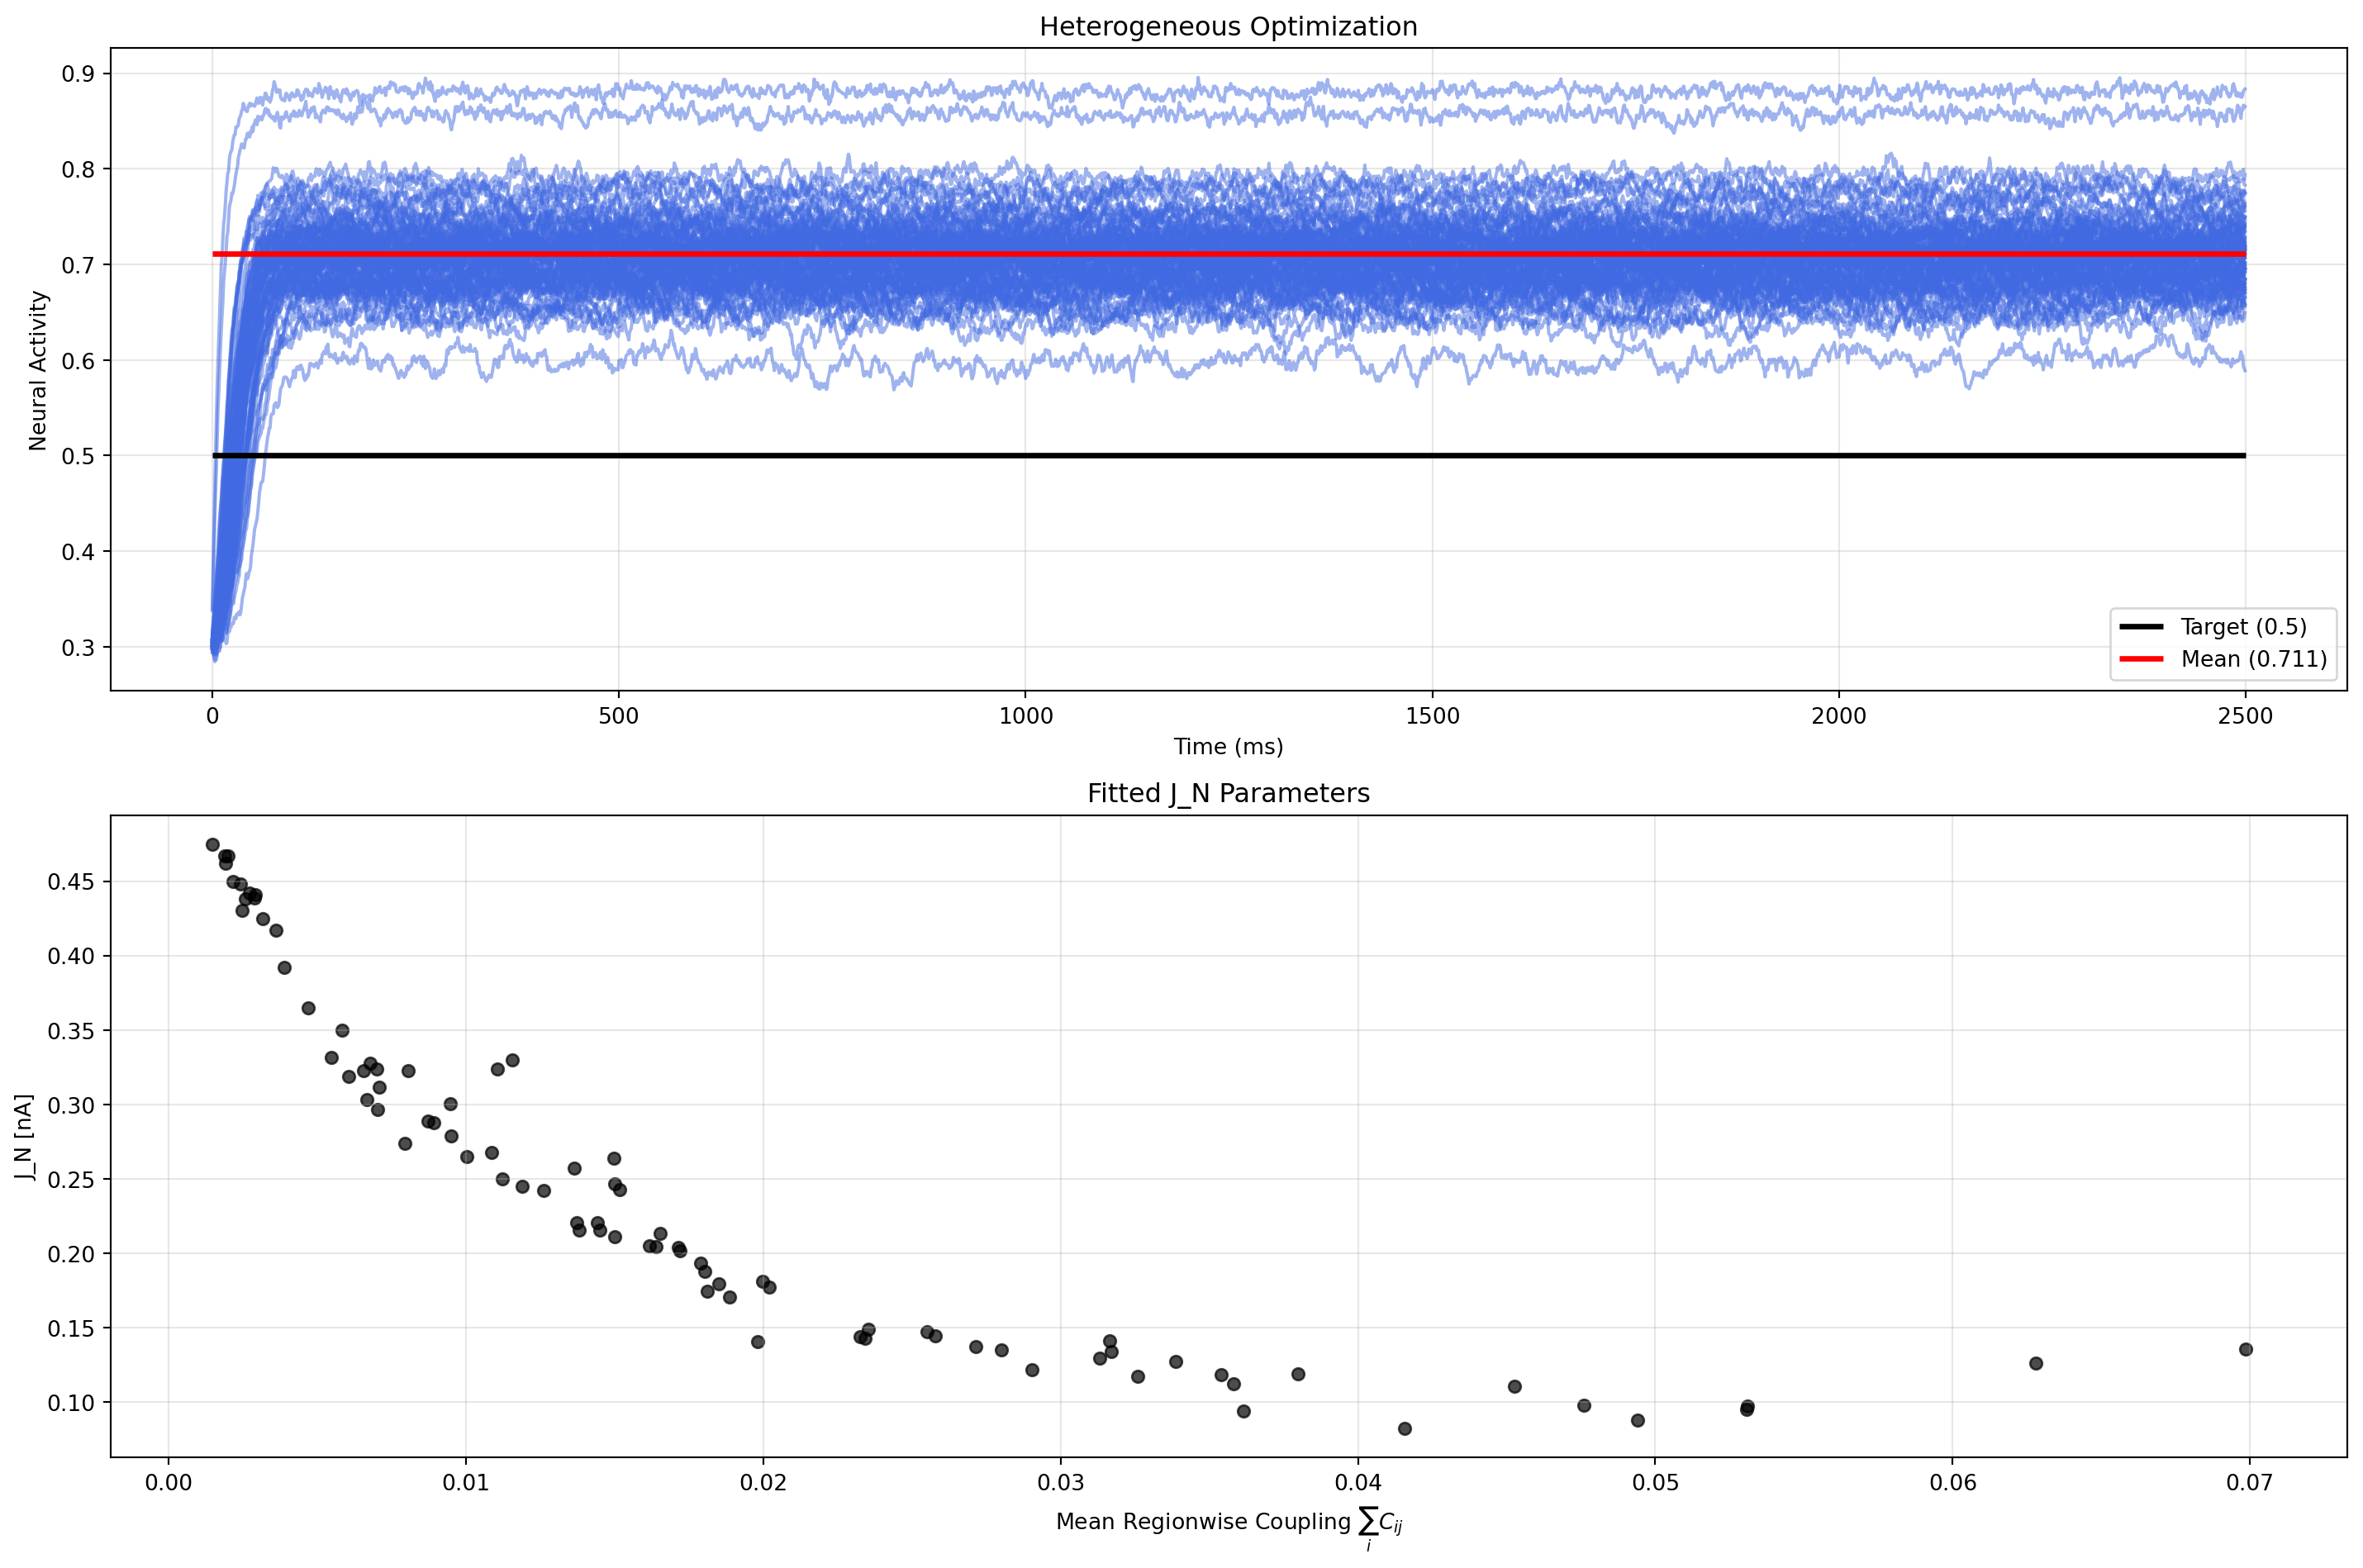Image resolution: width=2363 pixels, height=1568 pixels.
Task: Click the 0.9 tick on Neural Activity axis
Action: click(x=78, y=74)
